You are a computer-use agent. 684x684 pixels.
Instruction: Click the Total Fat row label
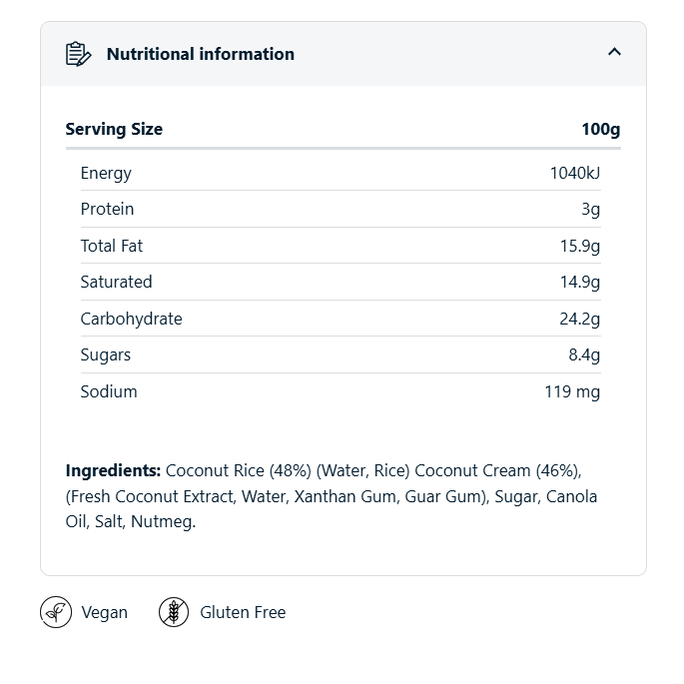112,246
